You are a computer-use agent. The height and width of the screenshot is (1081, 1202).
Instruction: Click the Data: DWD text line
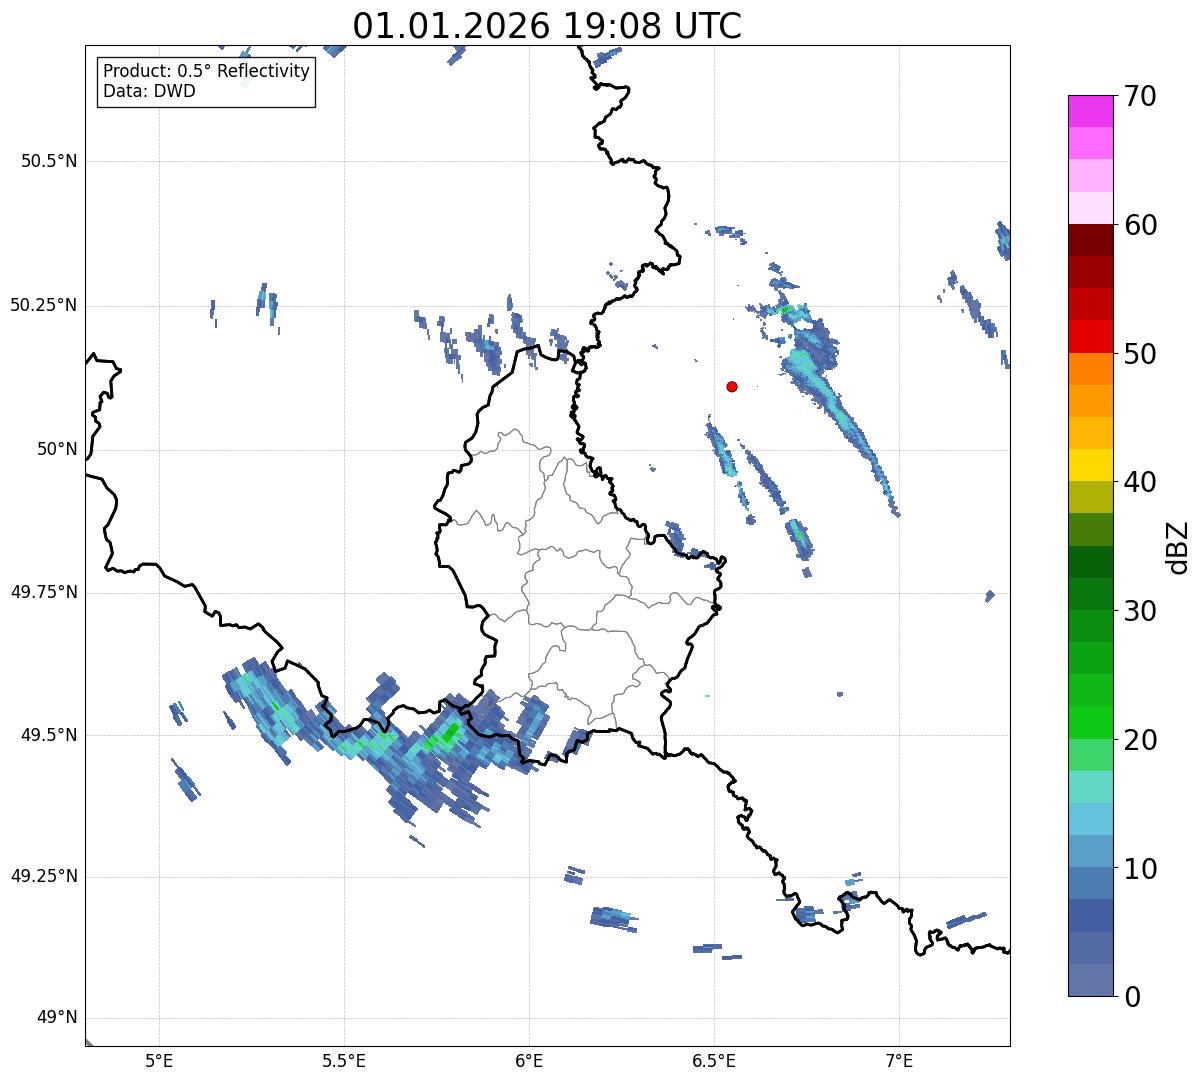(150, 92)
